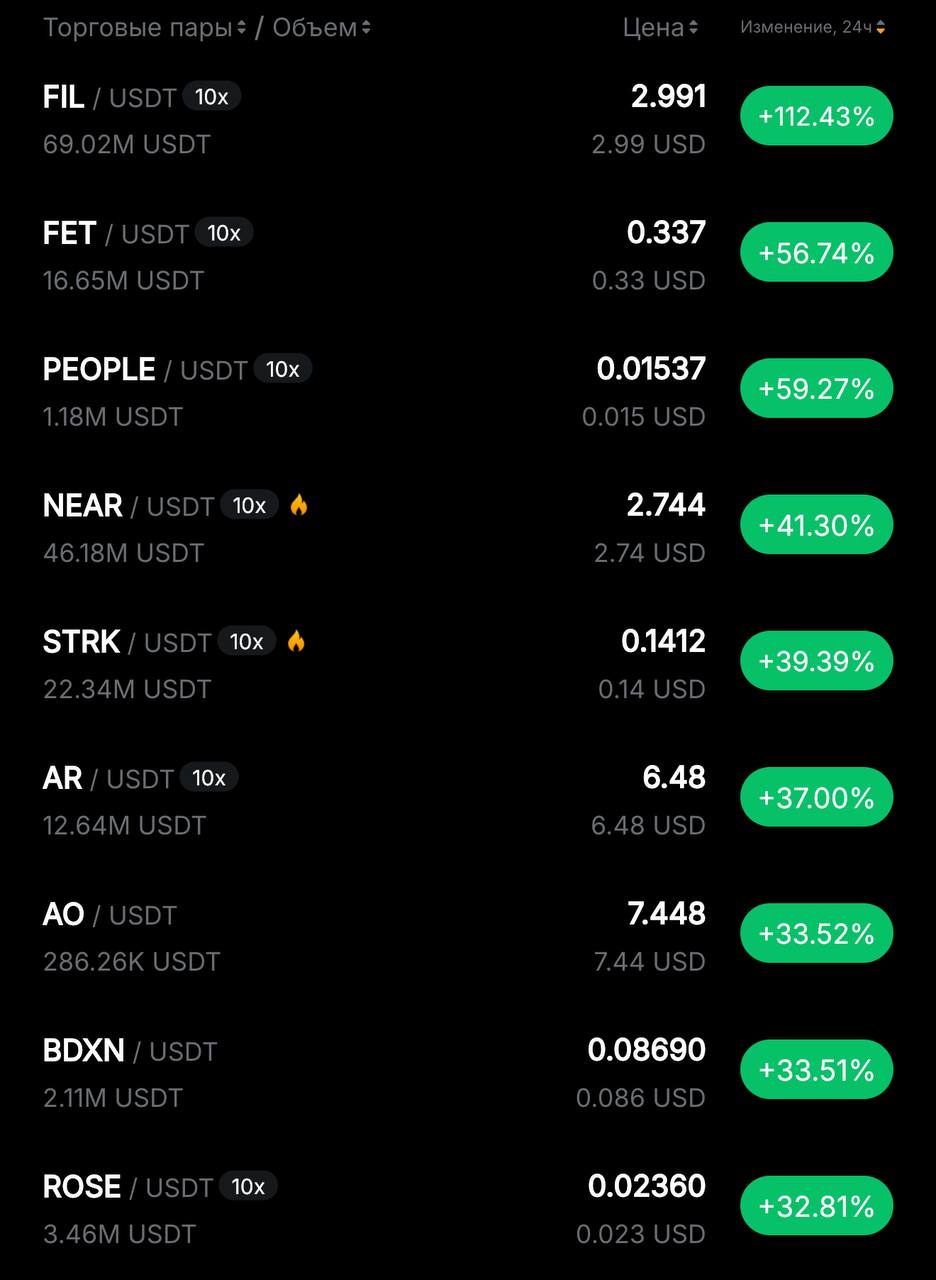Toggle the Изменение, 24ч sort arrows
This screenshot has height=1280, width=936.
[880, 28]
